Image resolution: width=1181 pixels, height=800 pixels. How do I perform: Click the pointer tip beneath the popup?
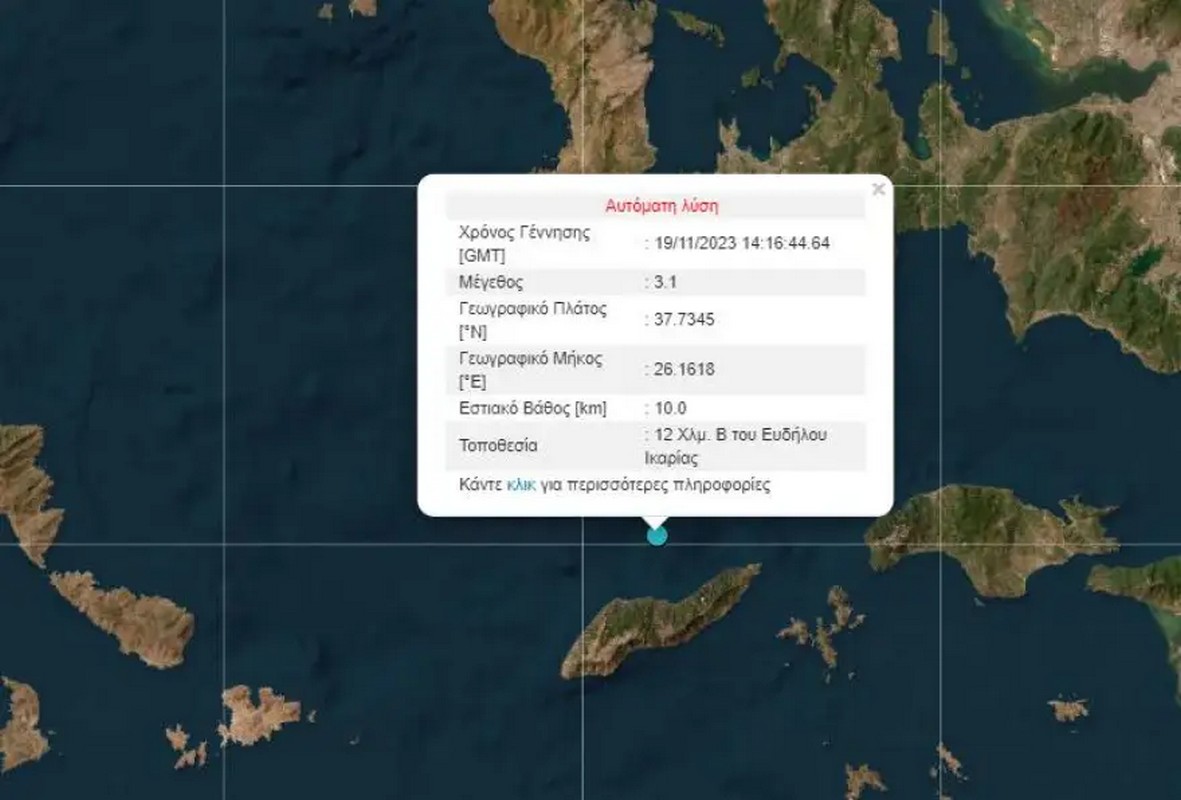coord(655,522)
